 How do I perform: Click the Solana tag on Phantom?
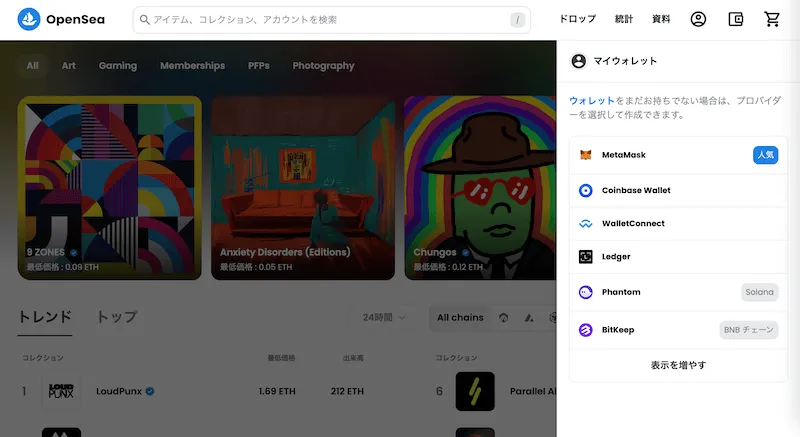pyautogui.click(x=760, y=292)
